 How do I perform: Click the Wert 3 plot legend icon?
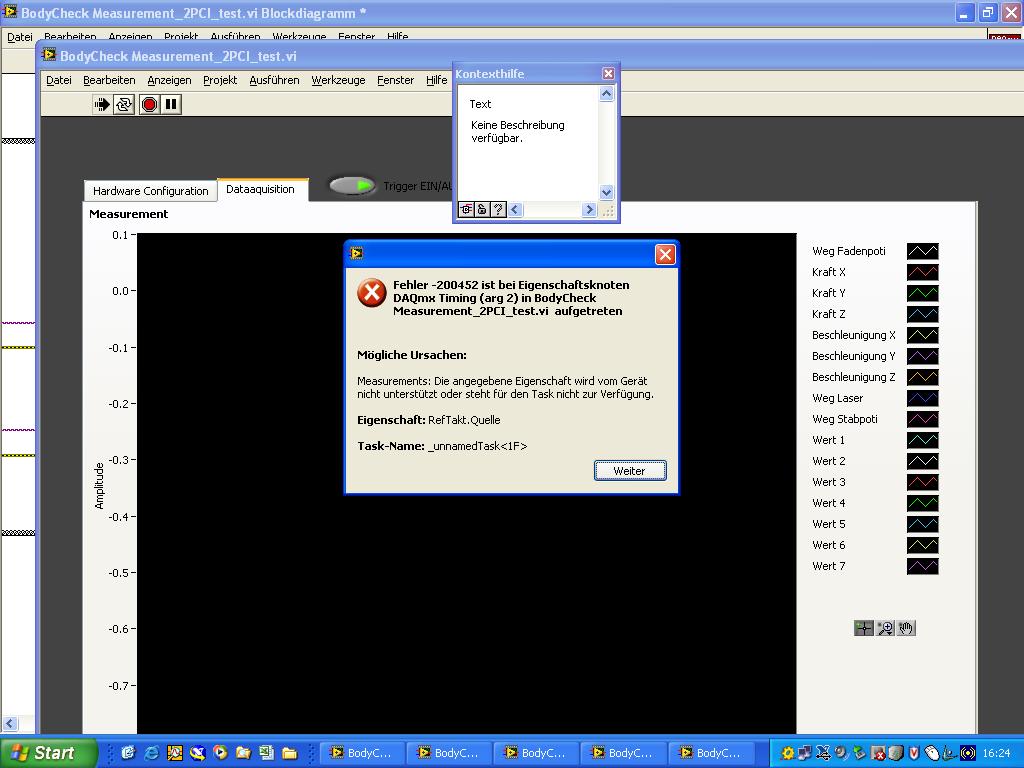(x=923, y=482)
